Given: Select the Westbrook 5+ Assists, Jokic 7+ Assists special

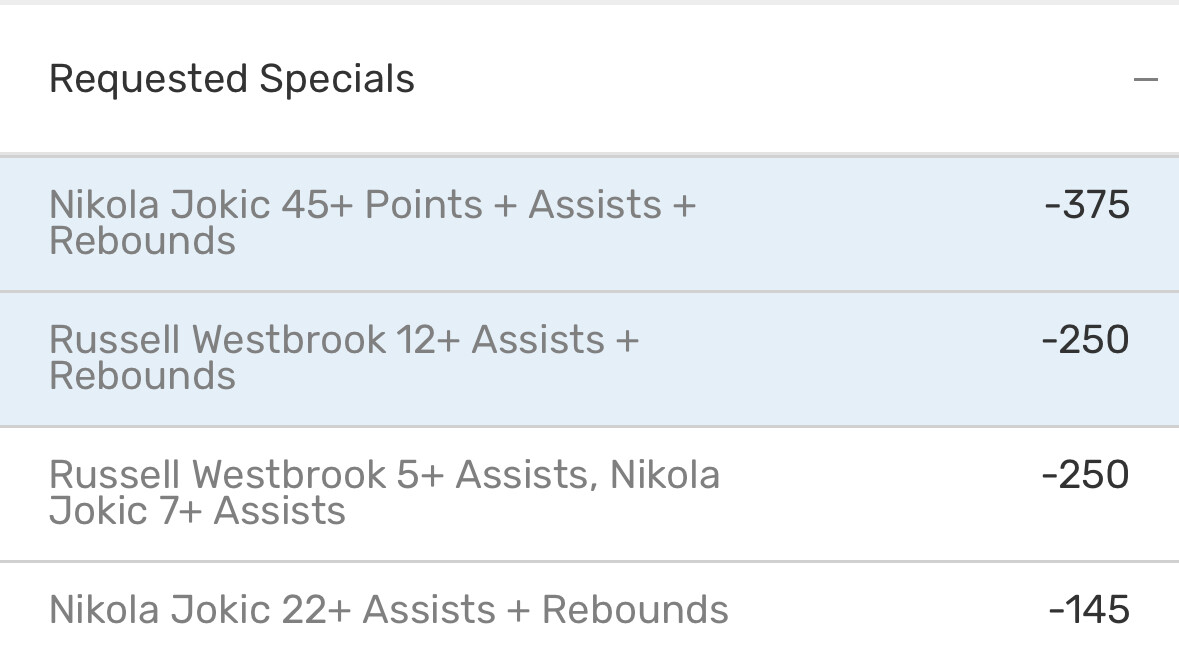Looking at the screenshot, I should (589, 493).
